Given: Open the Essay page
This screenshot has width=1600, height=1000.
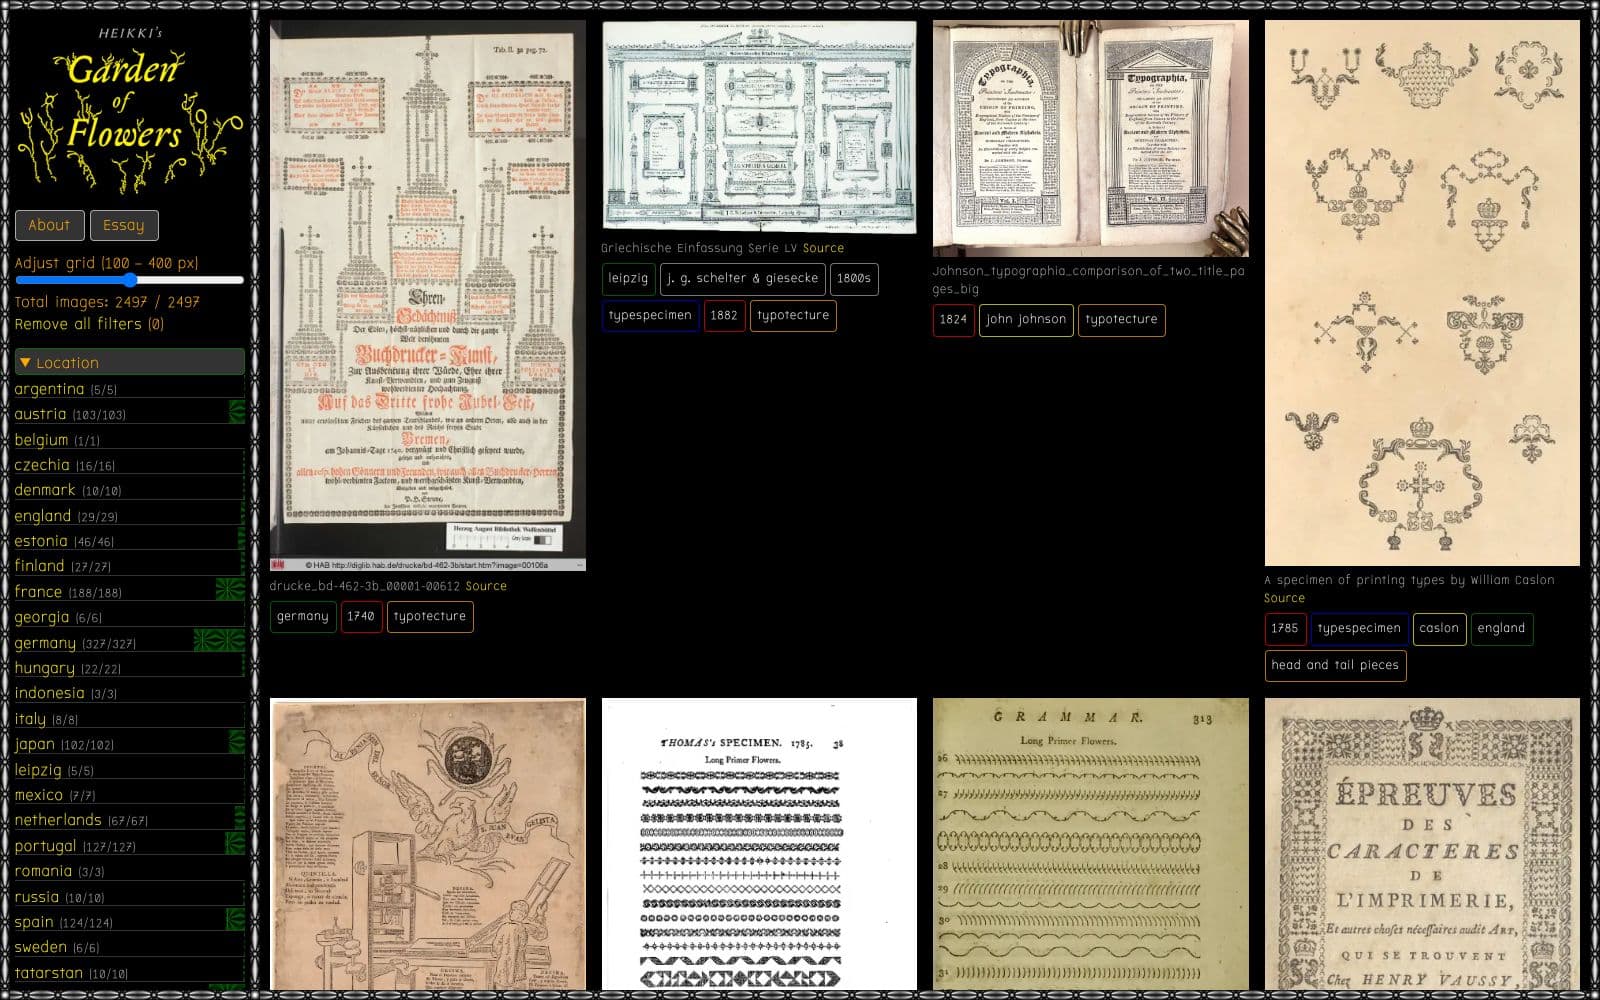Looking at the screenshot, I should (x=124, y=225).
